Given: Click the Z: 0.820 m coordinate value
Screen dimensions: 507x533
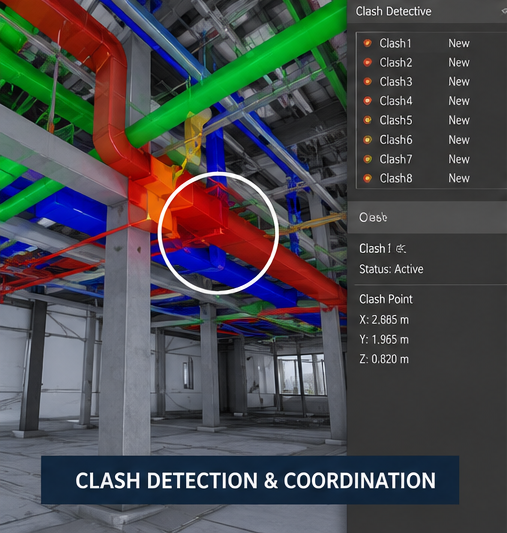Looking at the screenshot, I should click(384, 359).
